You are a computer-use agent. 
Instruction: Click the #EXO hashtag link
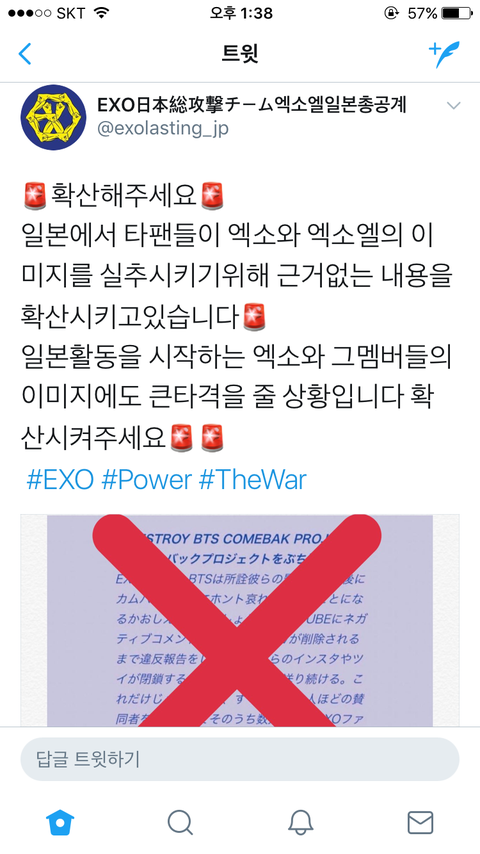60,480
